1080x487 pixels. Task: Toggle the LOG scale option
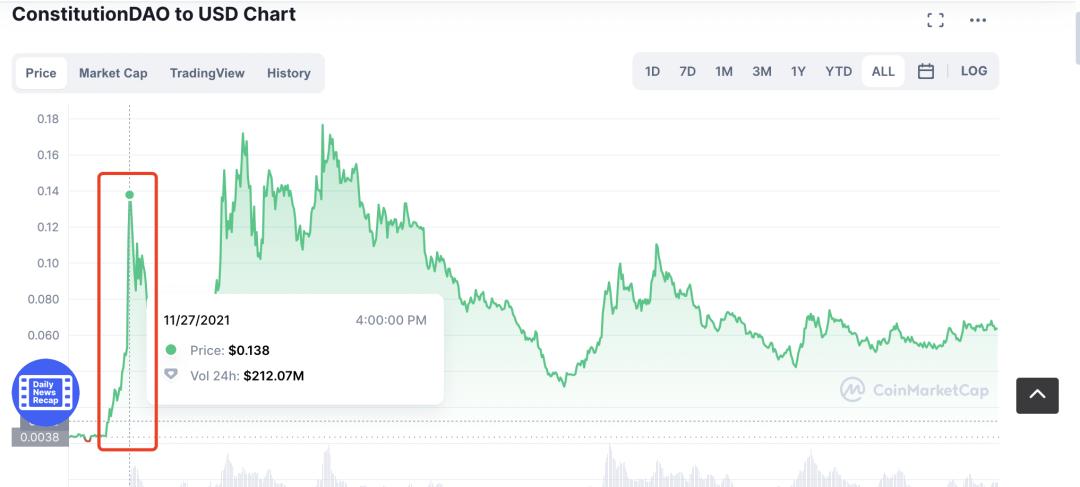[x=973, y=71]
